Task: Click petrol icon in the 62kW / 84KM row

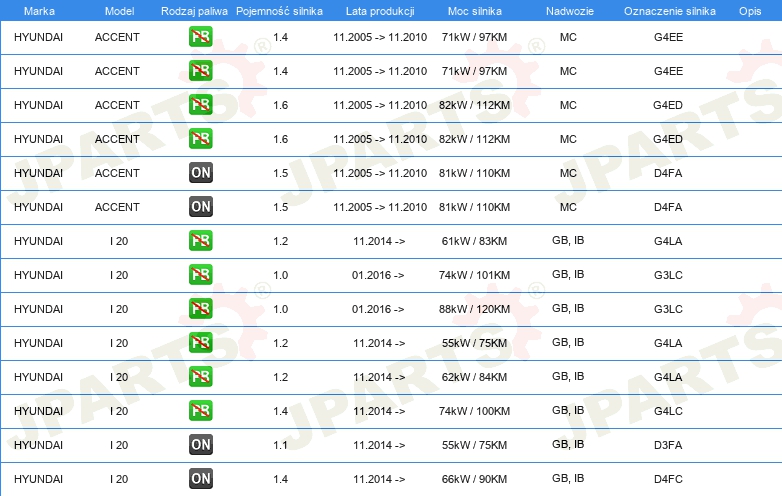Action: click(x=200, y=377)
